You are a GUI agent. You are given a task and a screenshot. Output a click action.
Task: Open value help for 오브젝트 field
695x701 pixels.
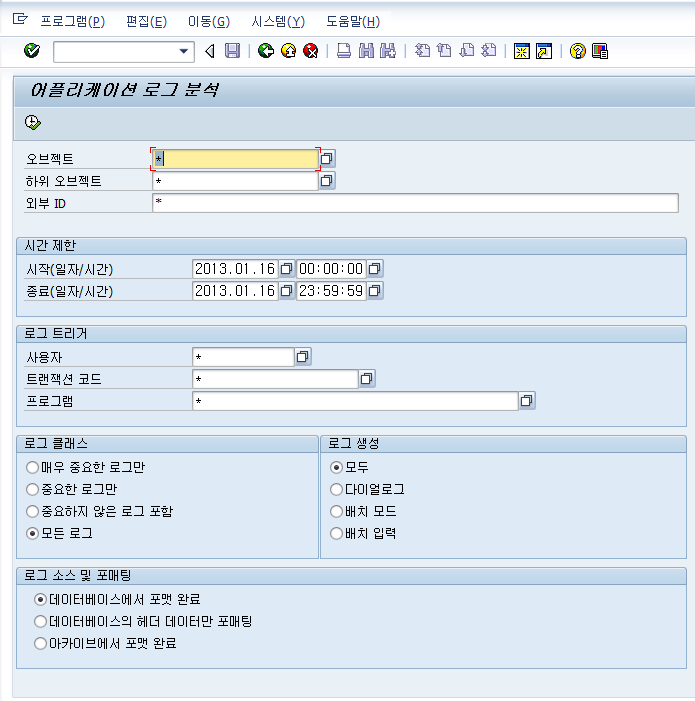[x=327, y=159]
